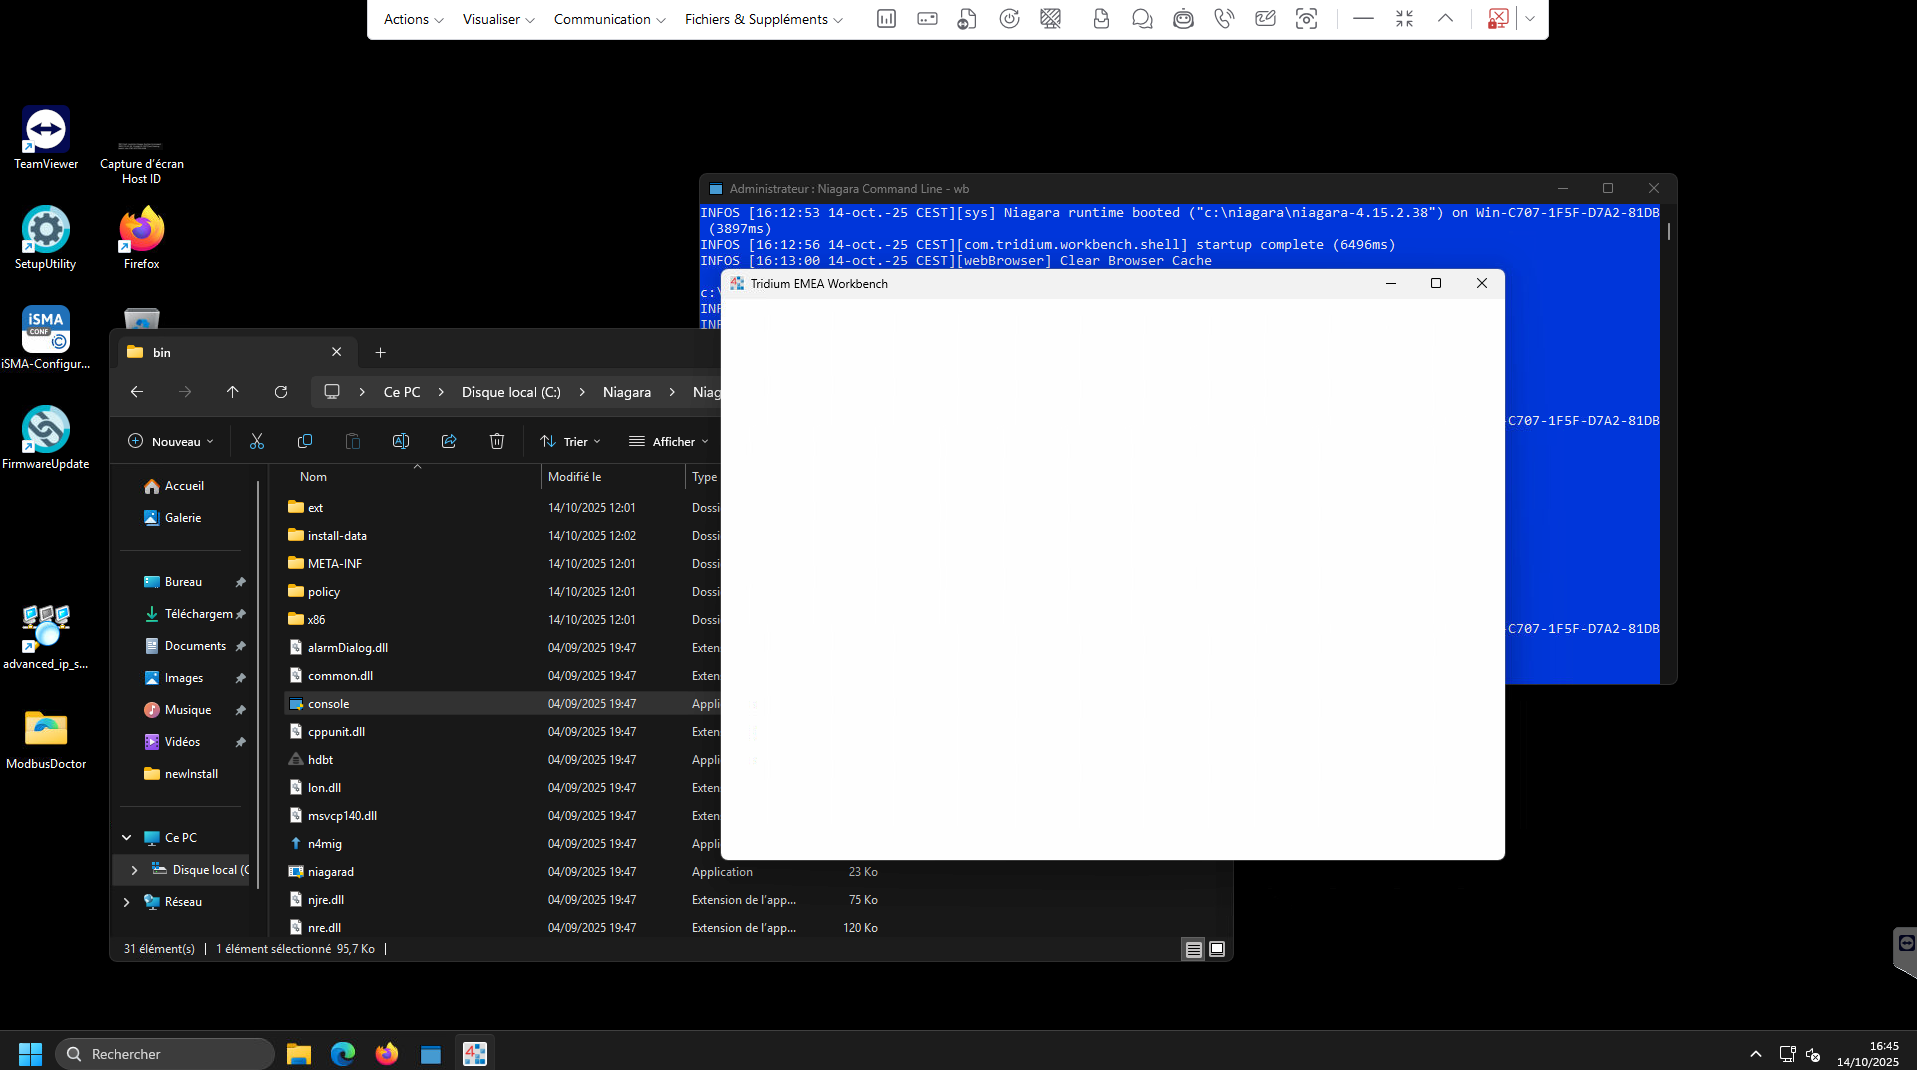Refresh the File Explorer folder view

281,392
